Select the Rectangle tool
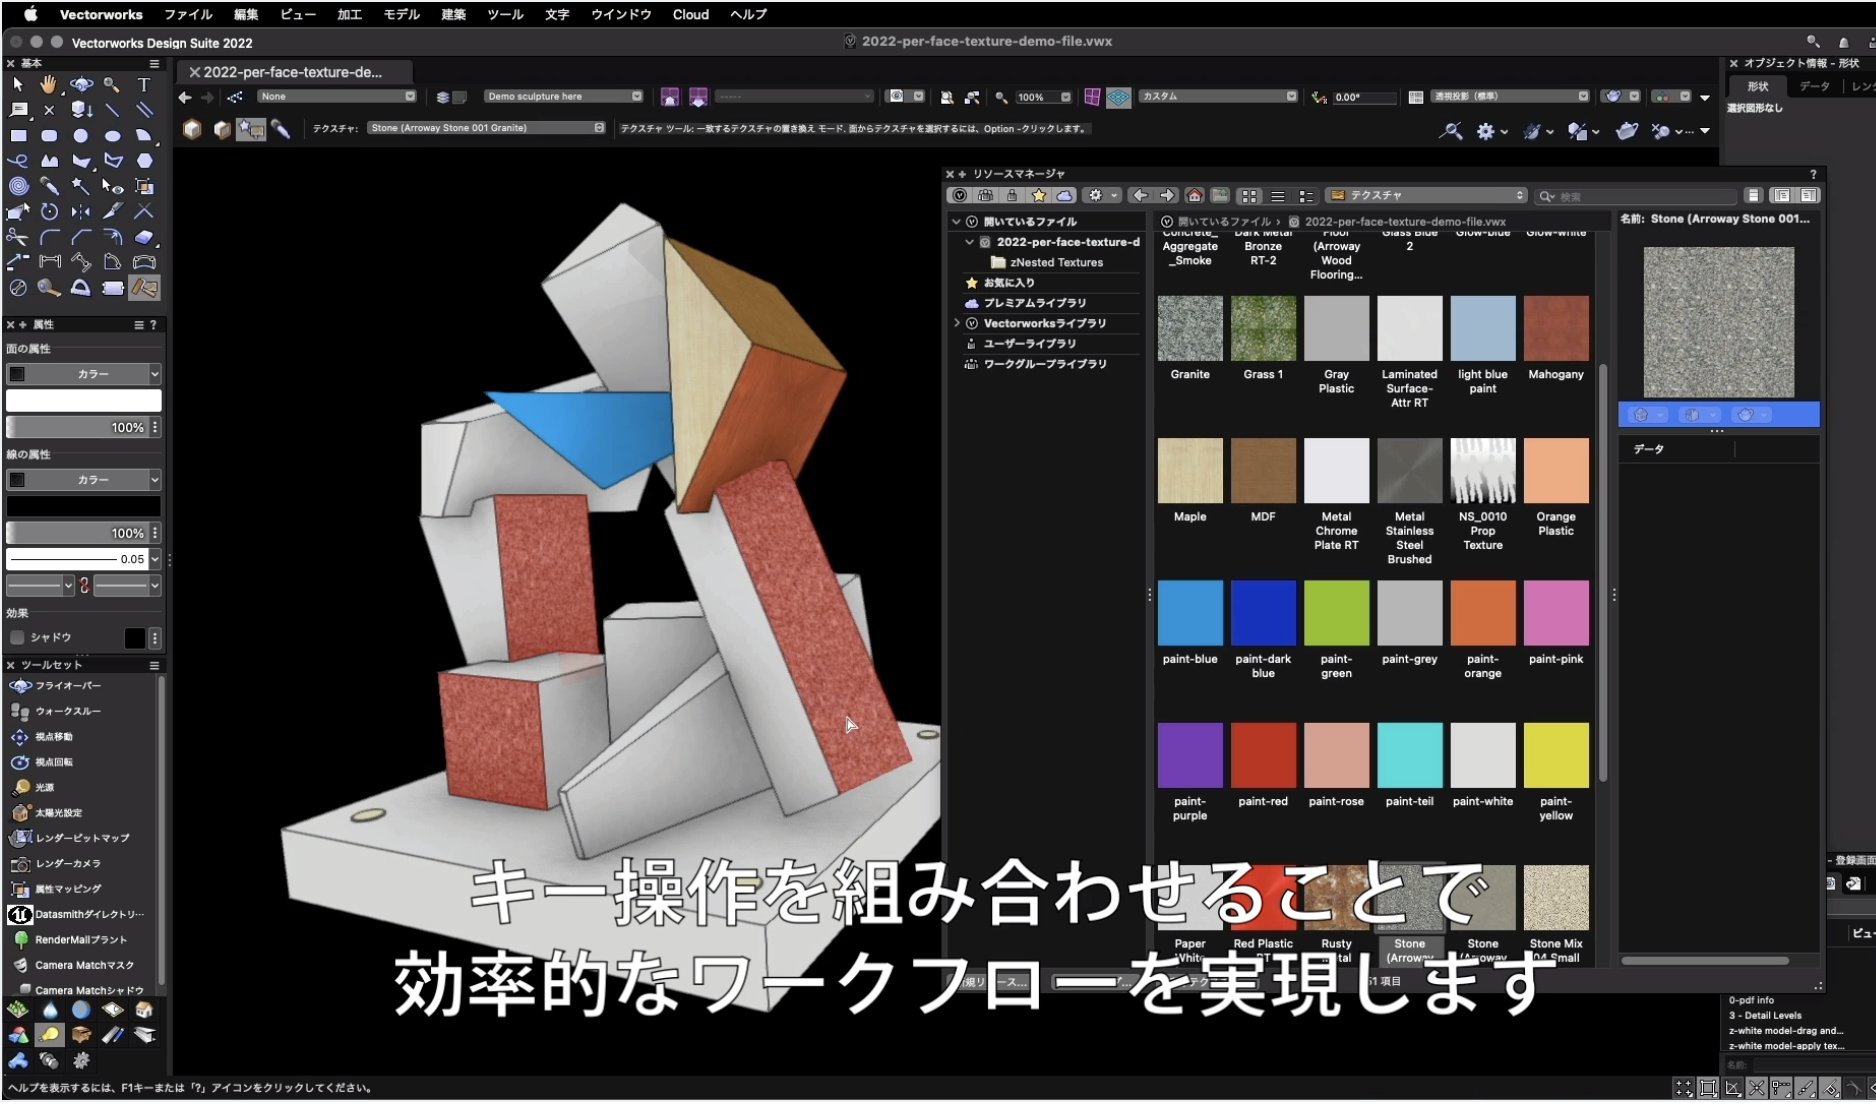Screen dimensions: 1876x1104 [x=18, y=135]
